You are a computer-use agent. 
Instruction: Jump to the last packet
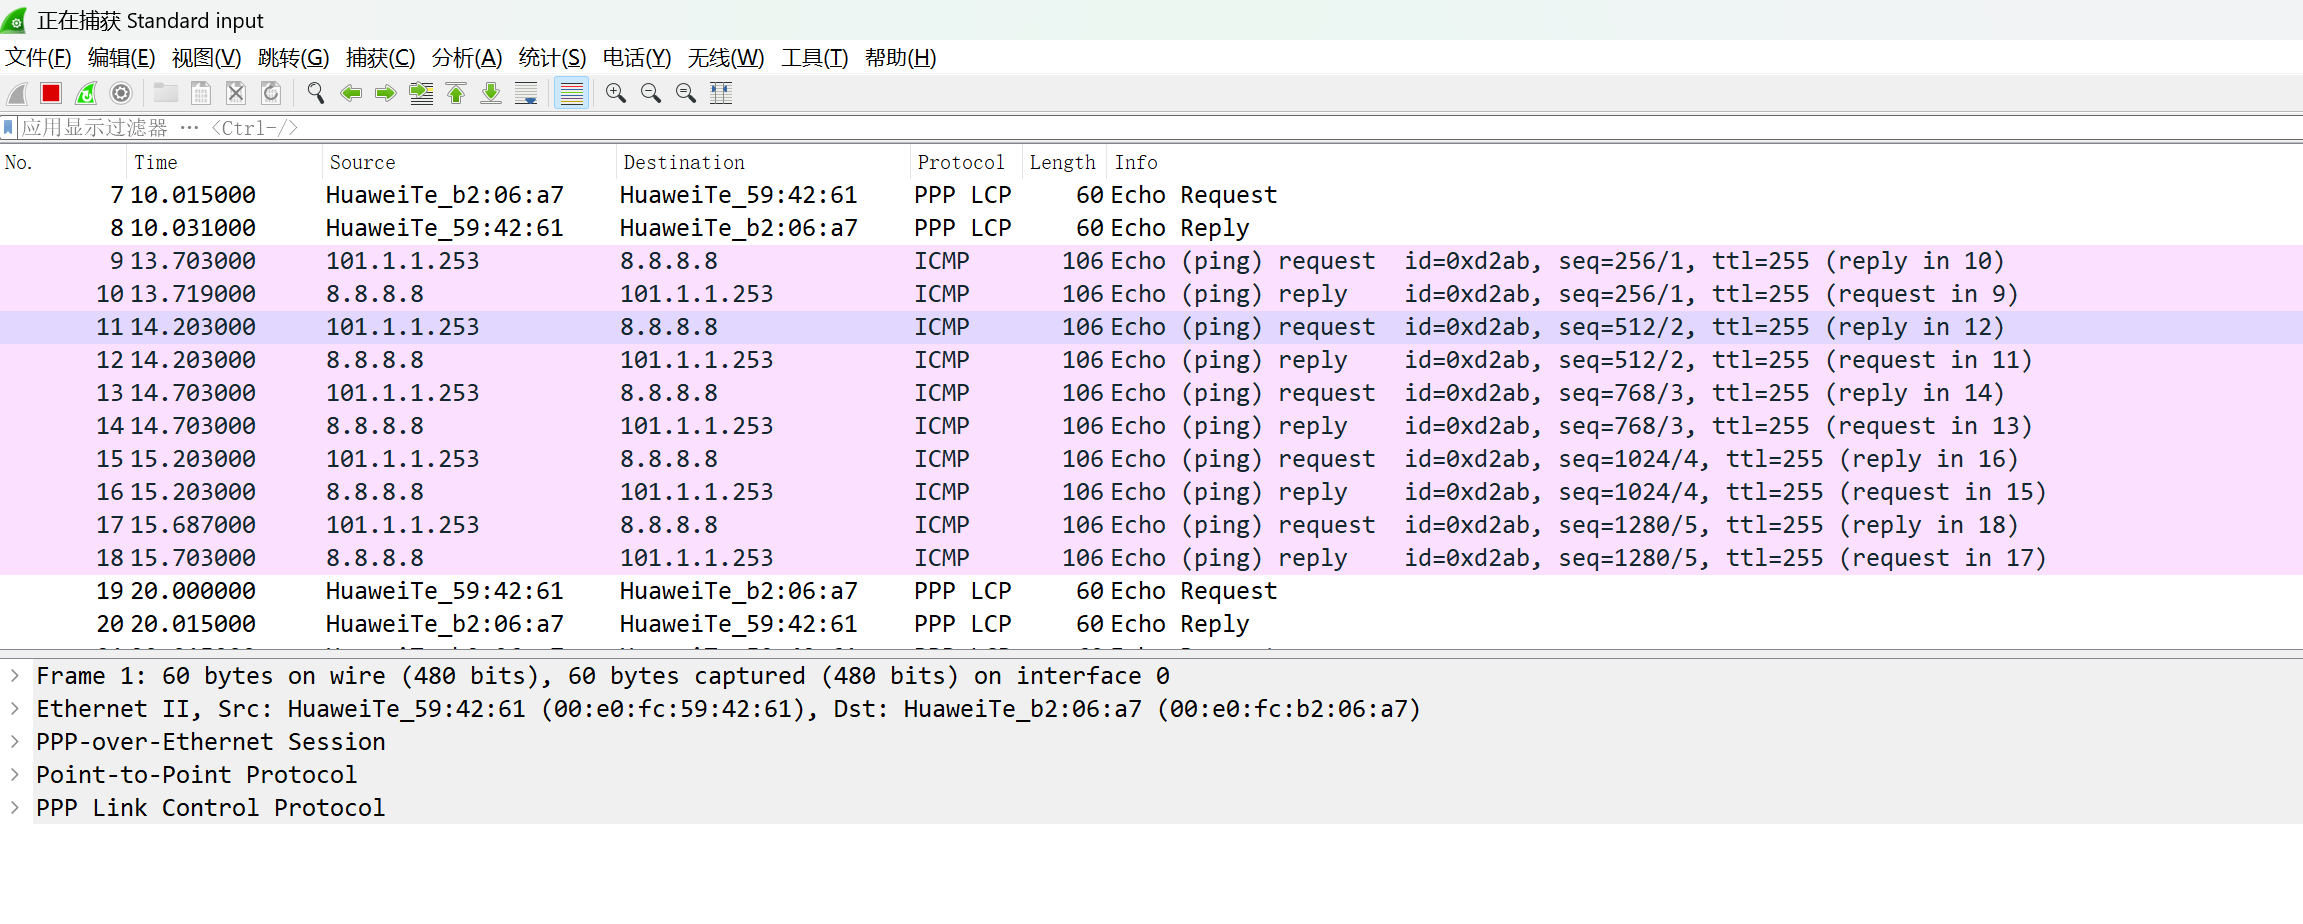coord(491,93)
